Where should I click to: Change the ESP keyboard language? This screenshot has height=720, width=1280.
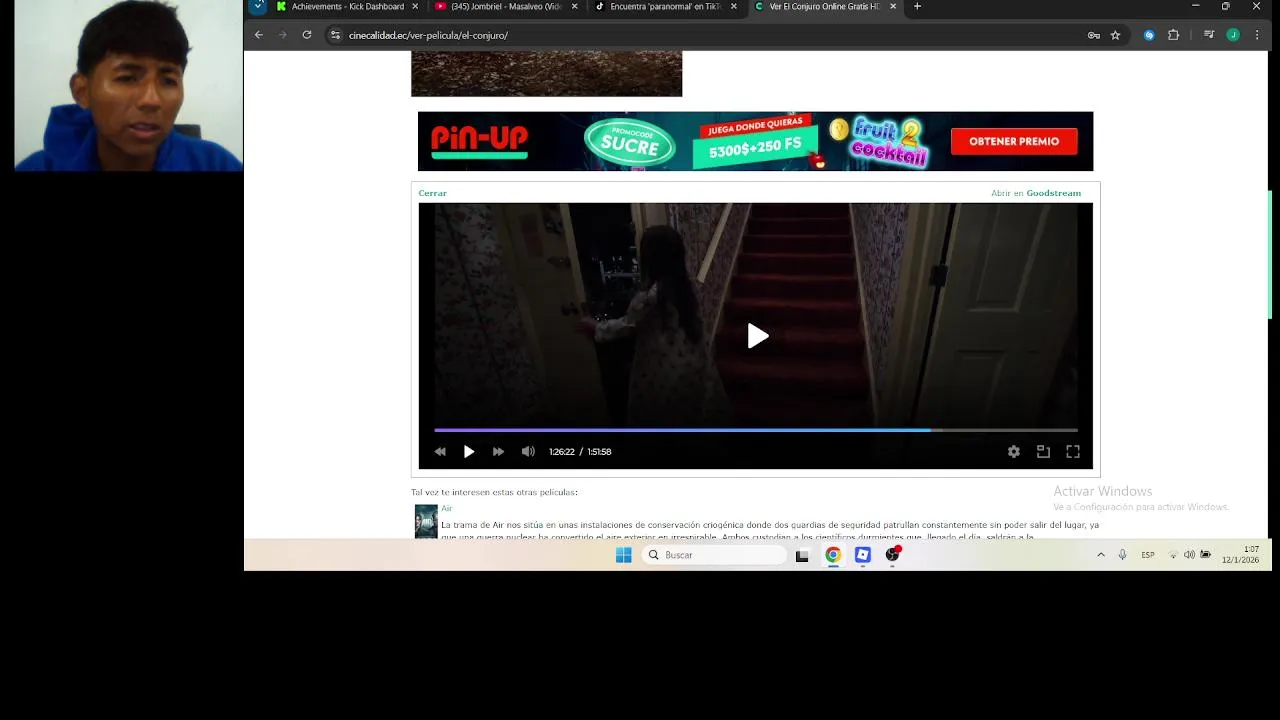click(1148, 555)
